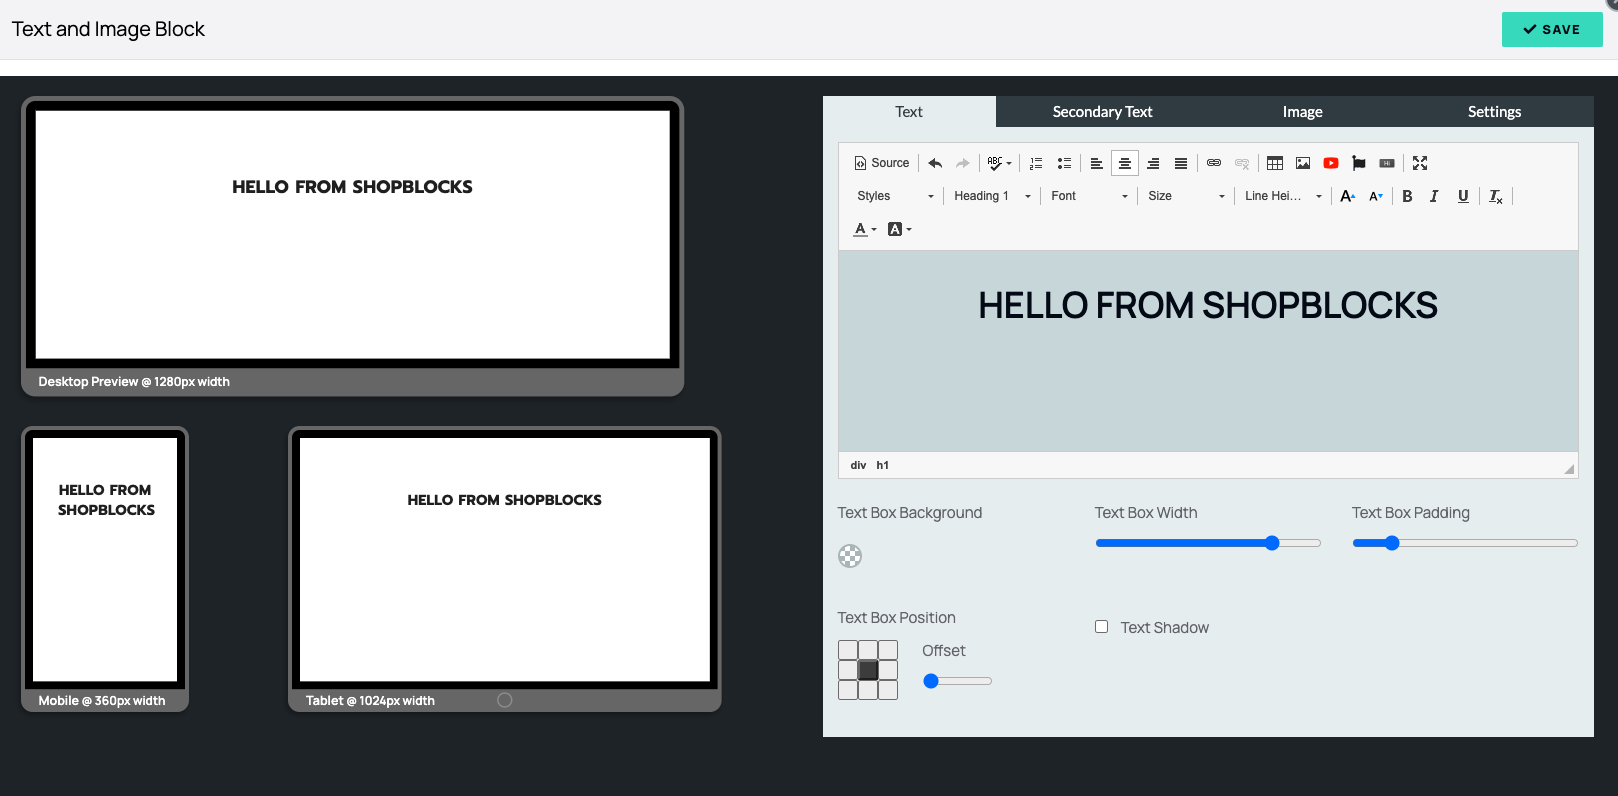Align text left
Viewport: 1618px width, 796px height.
1096,163
